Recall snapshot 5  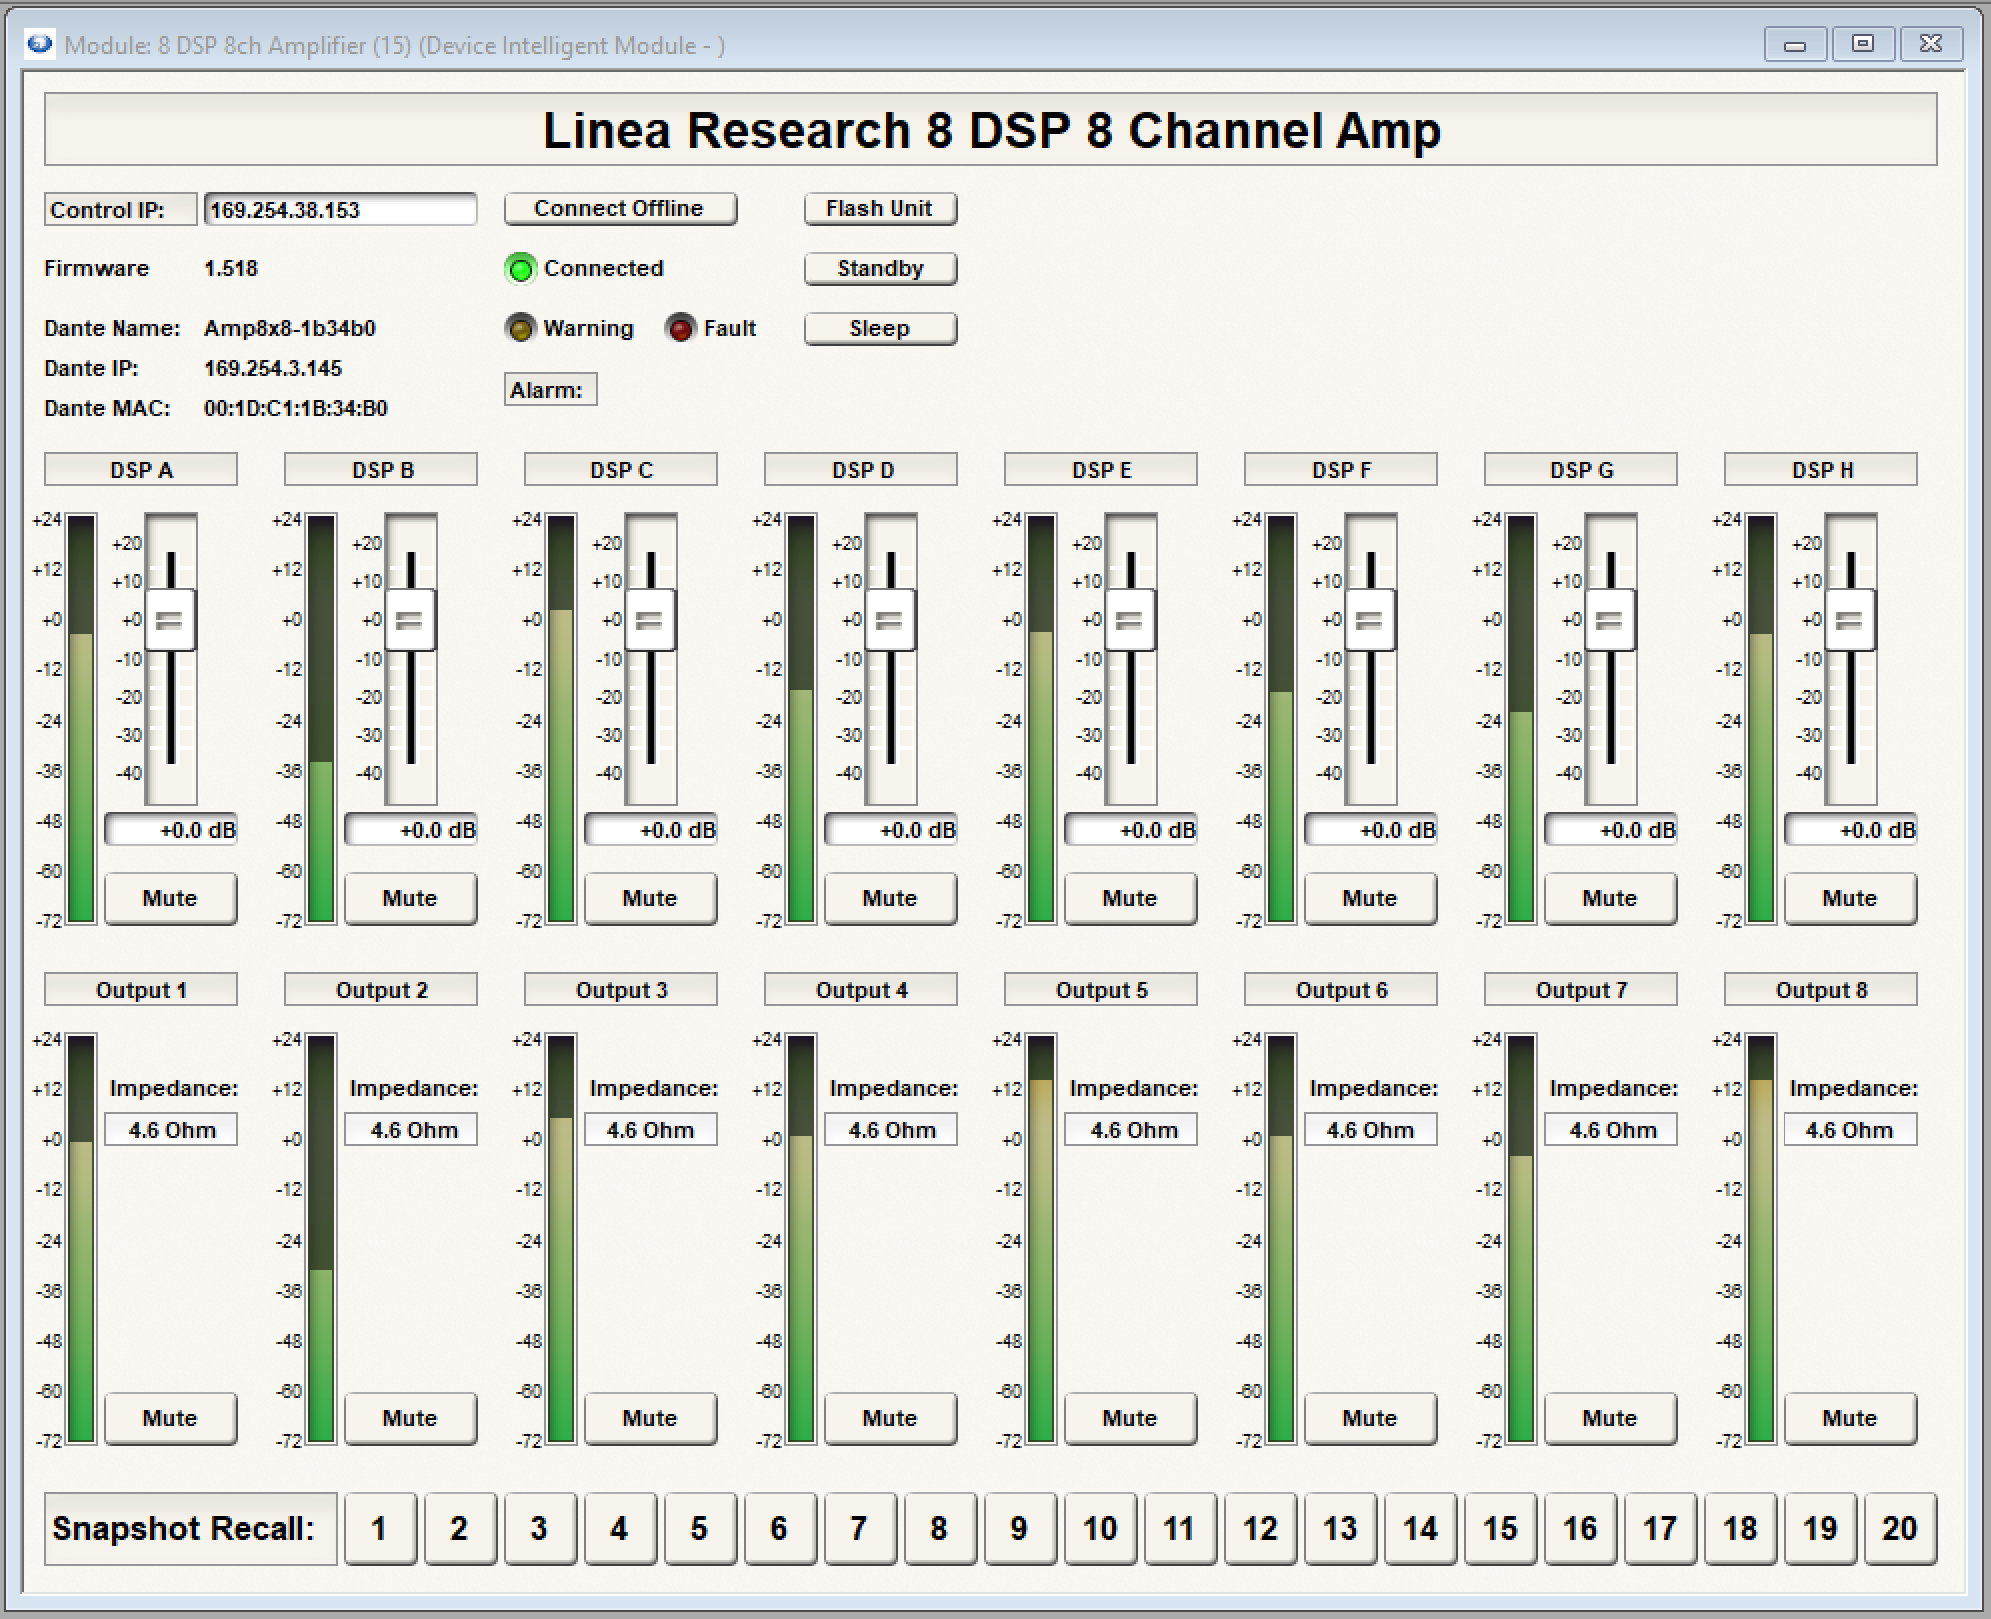tap(700, 1528)
